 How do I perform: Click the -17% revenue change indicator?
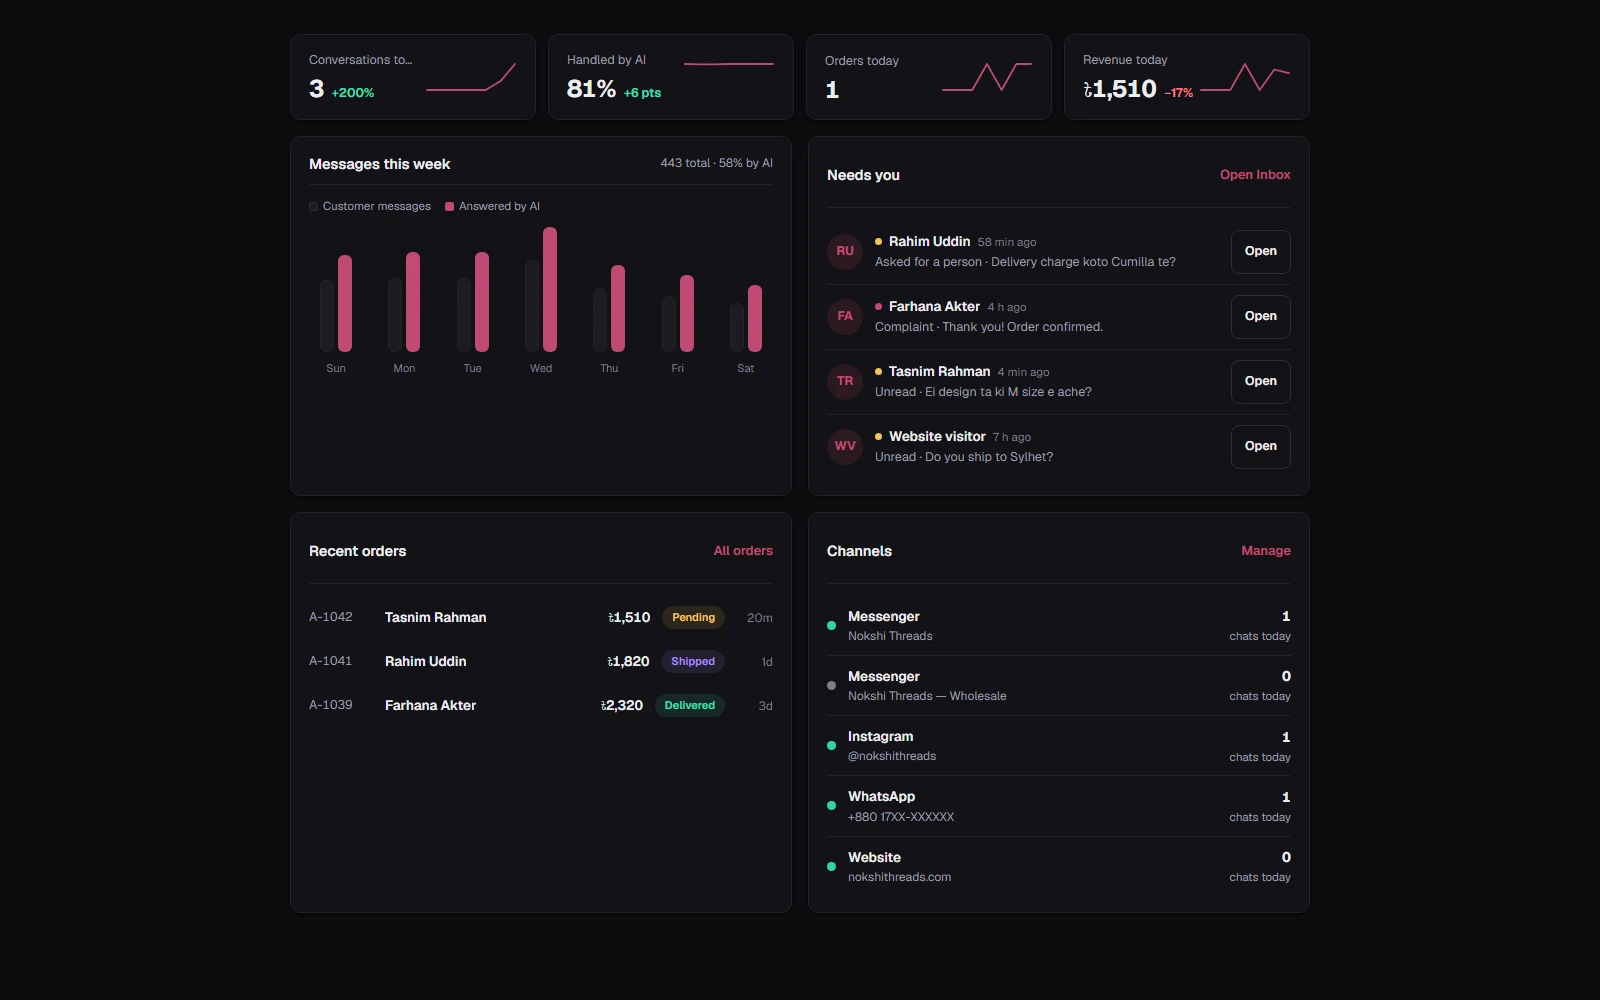(1179, 93)
